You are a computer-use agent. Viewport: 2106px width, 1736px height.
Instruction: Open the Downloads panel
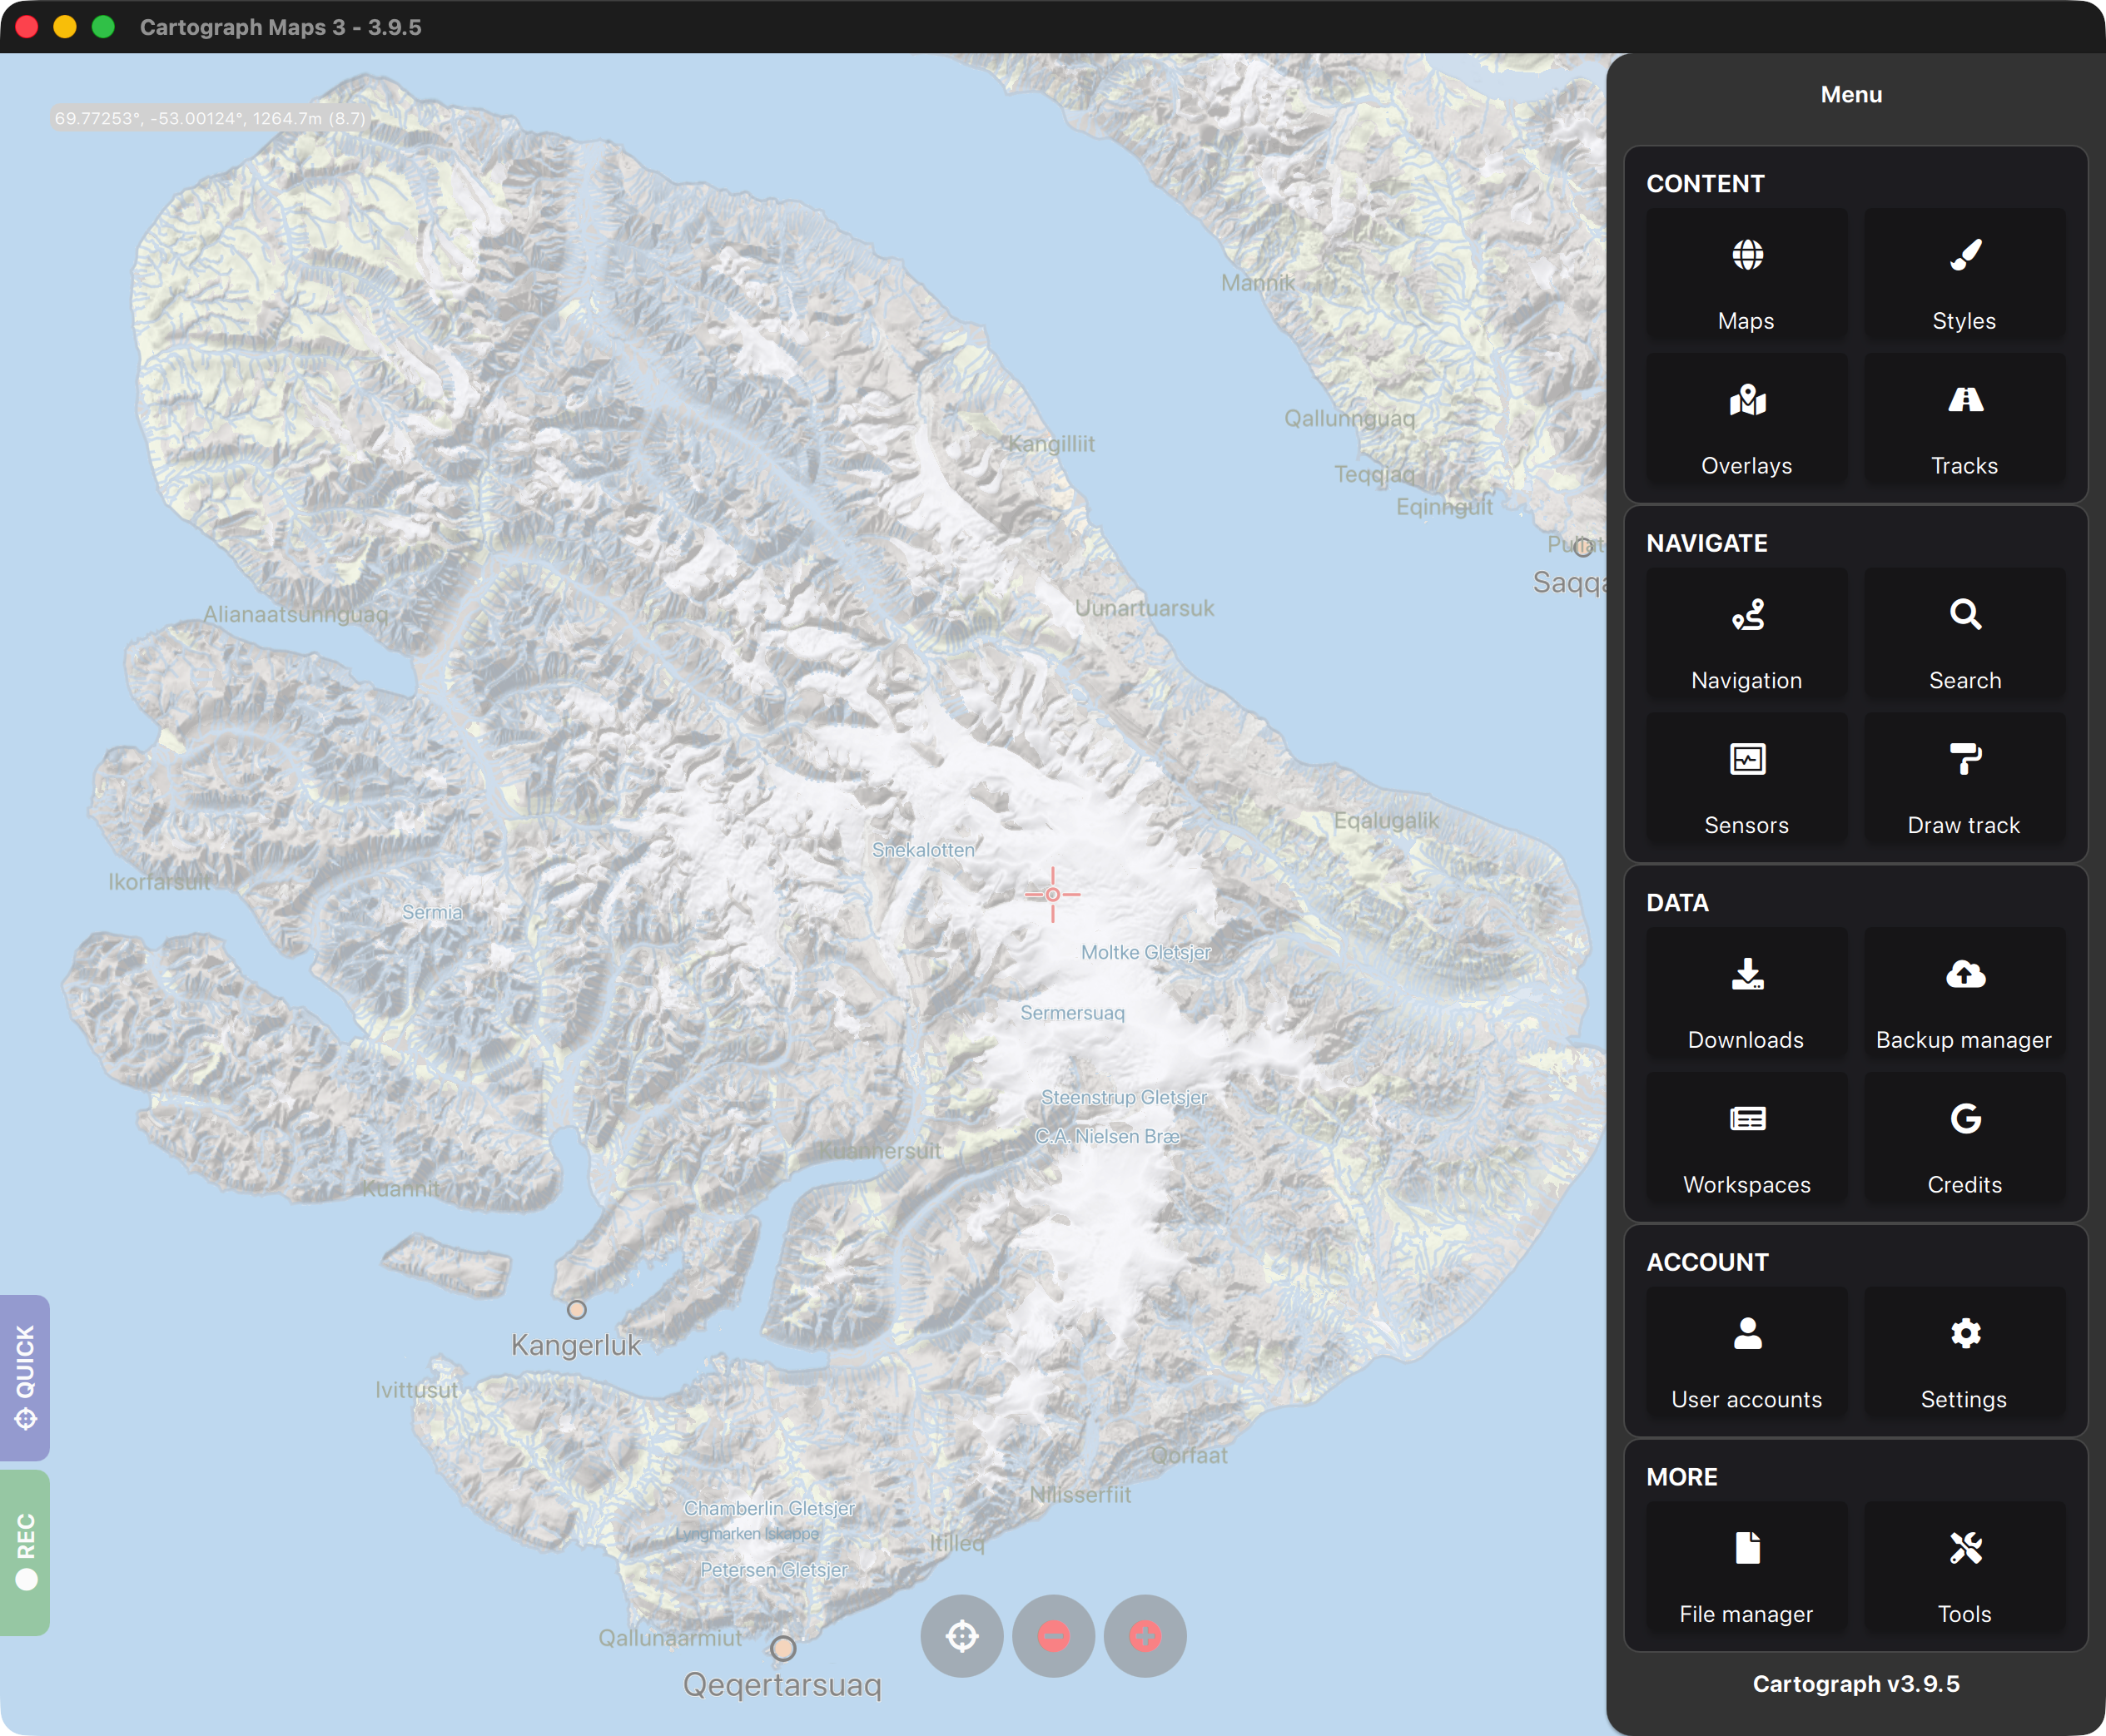1746,994
